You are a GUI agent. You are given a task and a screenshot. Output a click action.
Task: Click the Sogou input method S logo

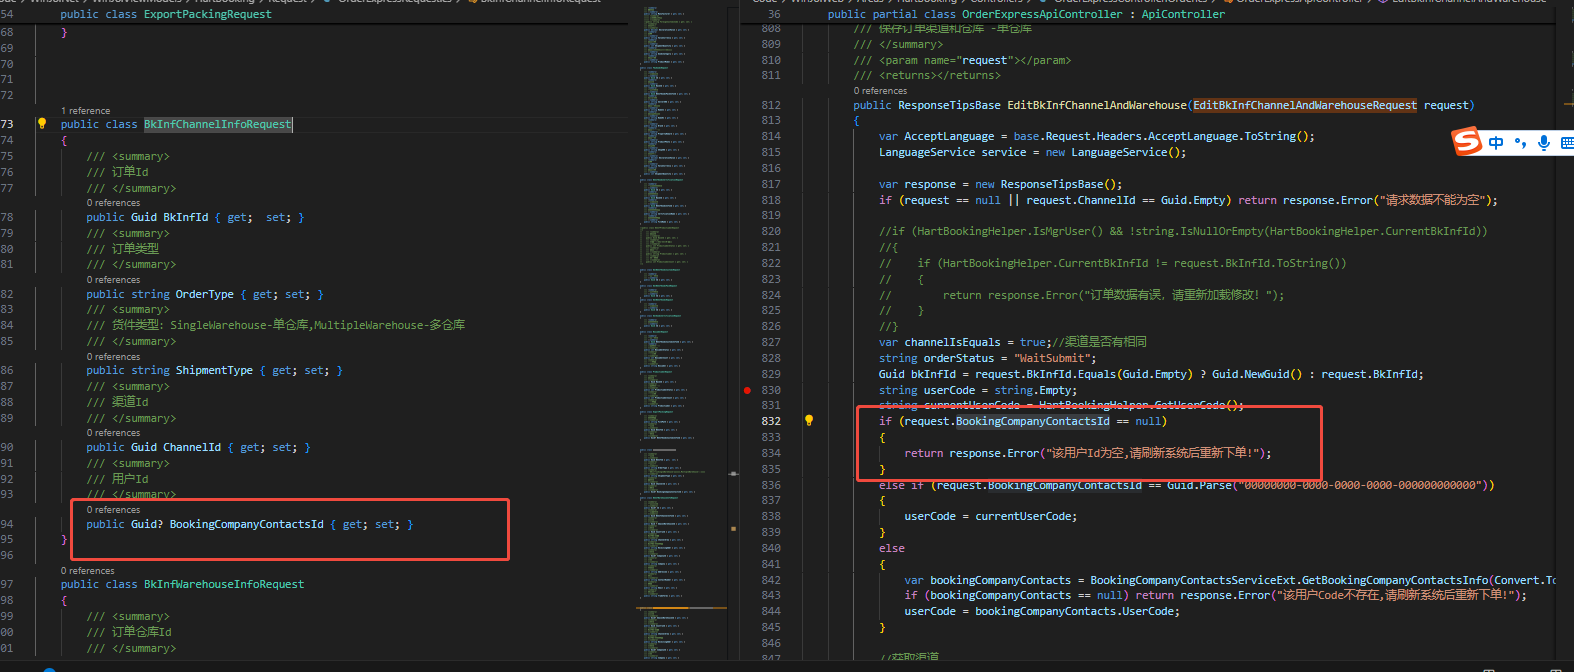click(x=1466, y=141)
